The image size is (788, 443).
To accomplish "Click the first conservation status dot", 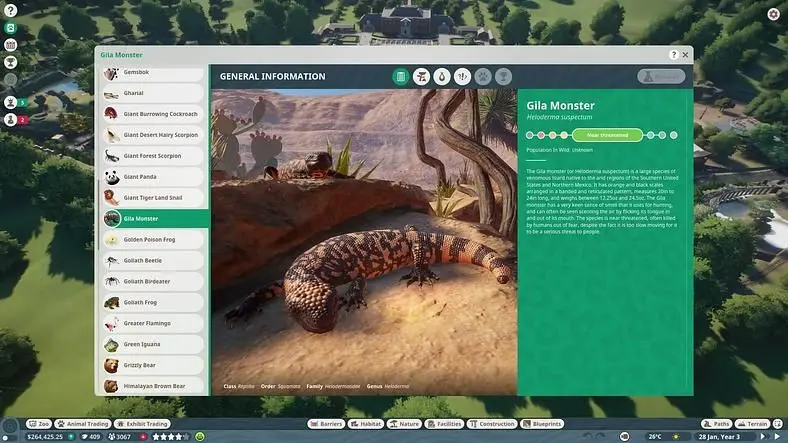I will tap(529, 135).
